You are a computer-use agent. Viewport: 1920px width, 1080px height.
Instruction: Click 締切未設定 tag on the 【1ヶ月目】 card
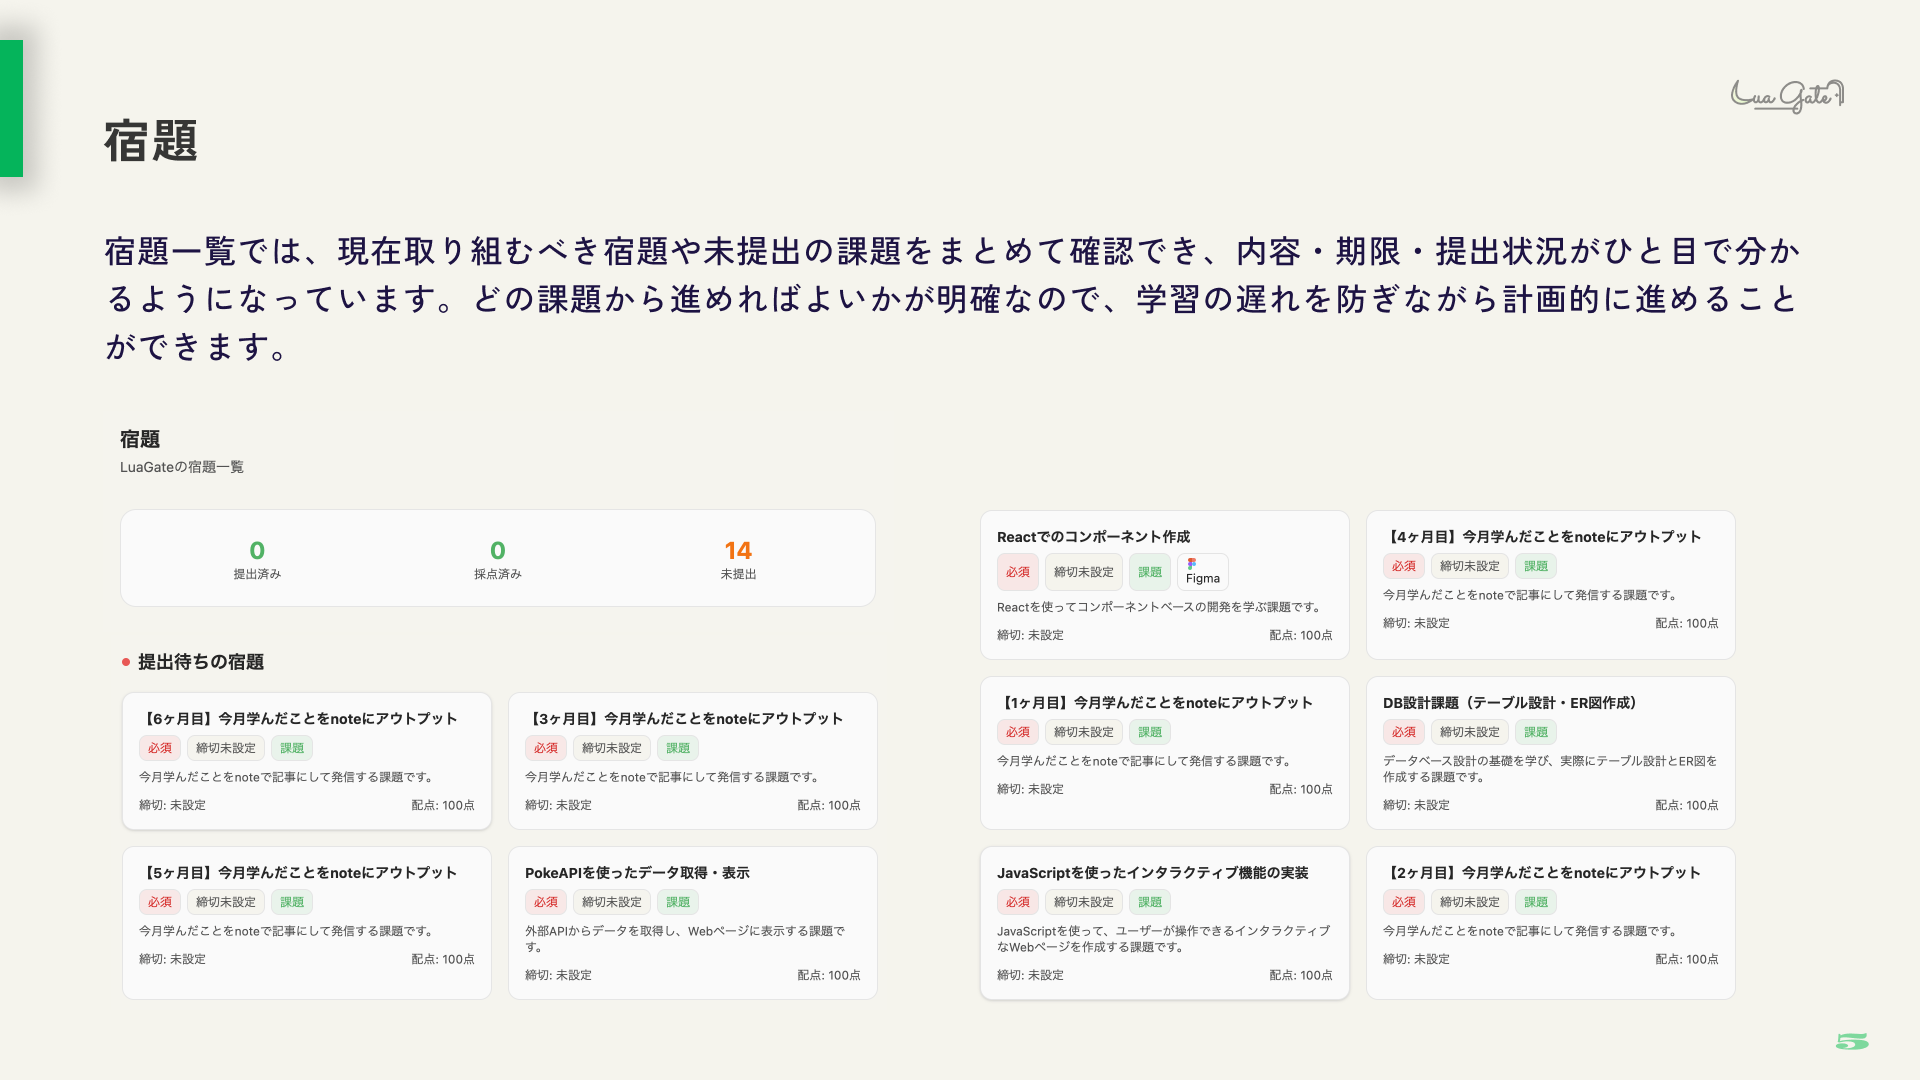click(x=1084, y=732)
